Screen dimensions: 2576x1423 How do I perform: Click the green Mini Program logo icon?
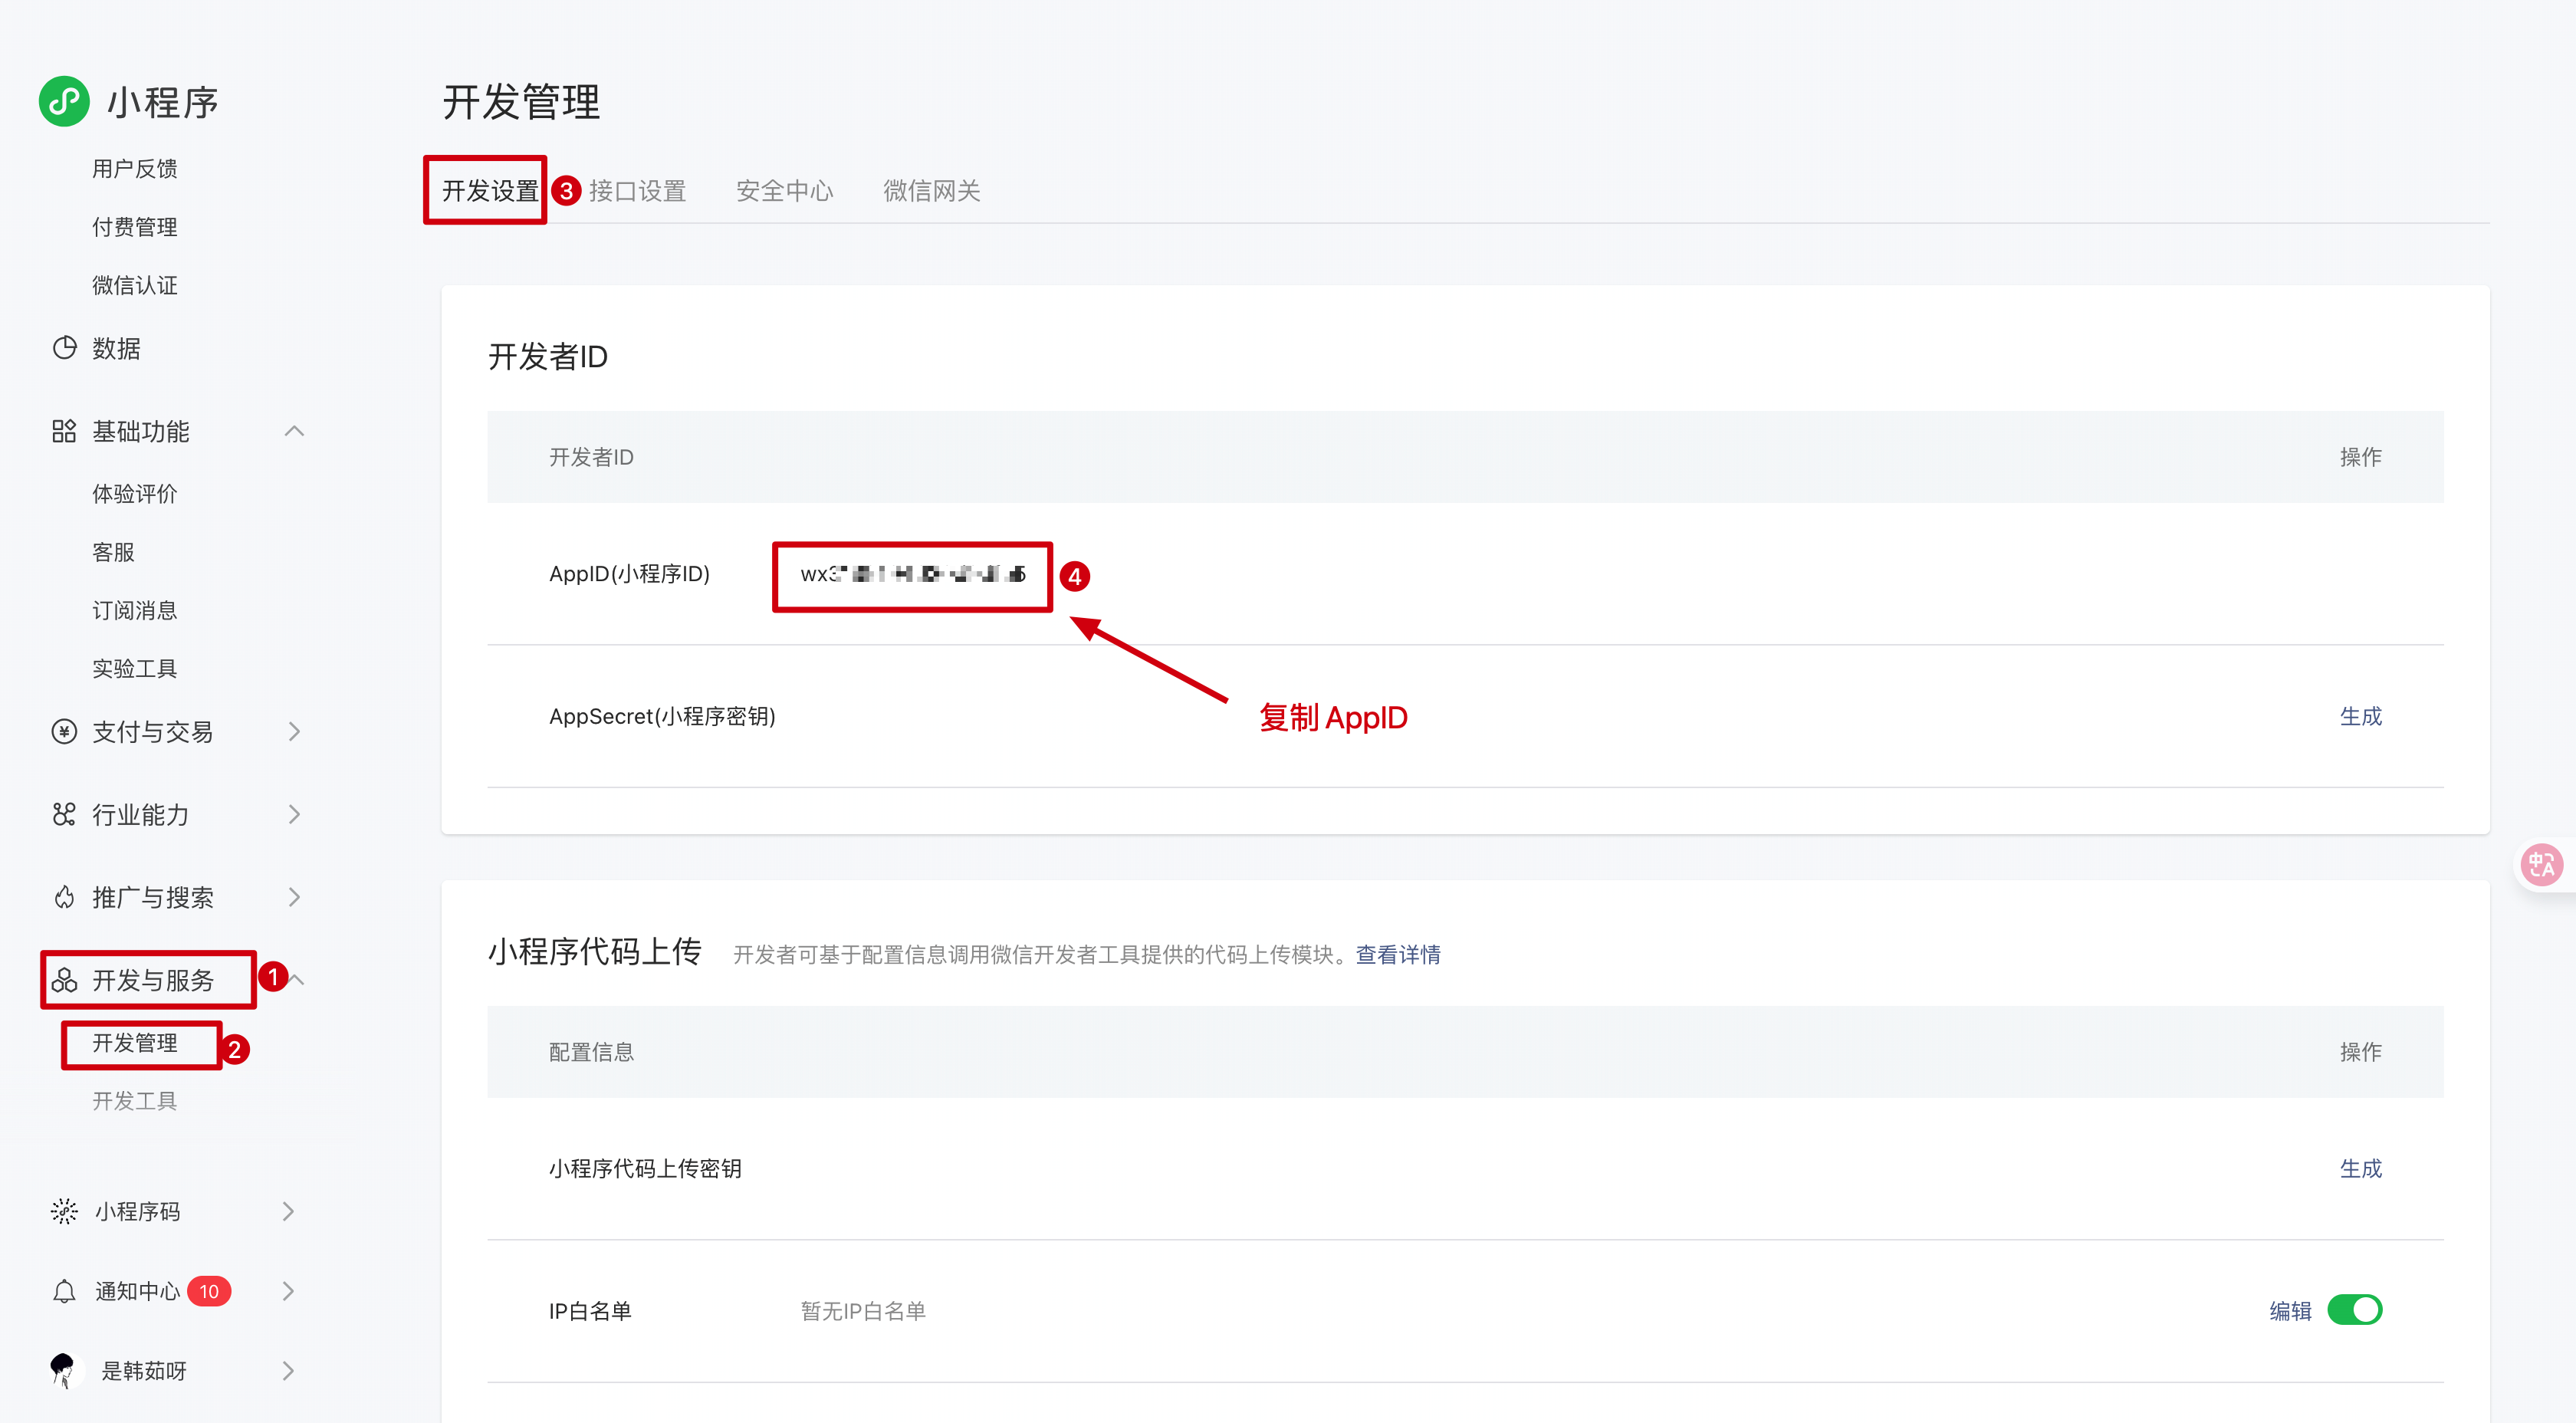(x=64, y=101)
